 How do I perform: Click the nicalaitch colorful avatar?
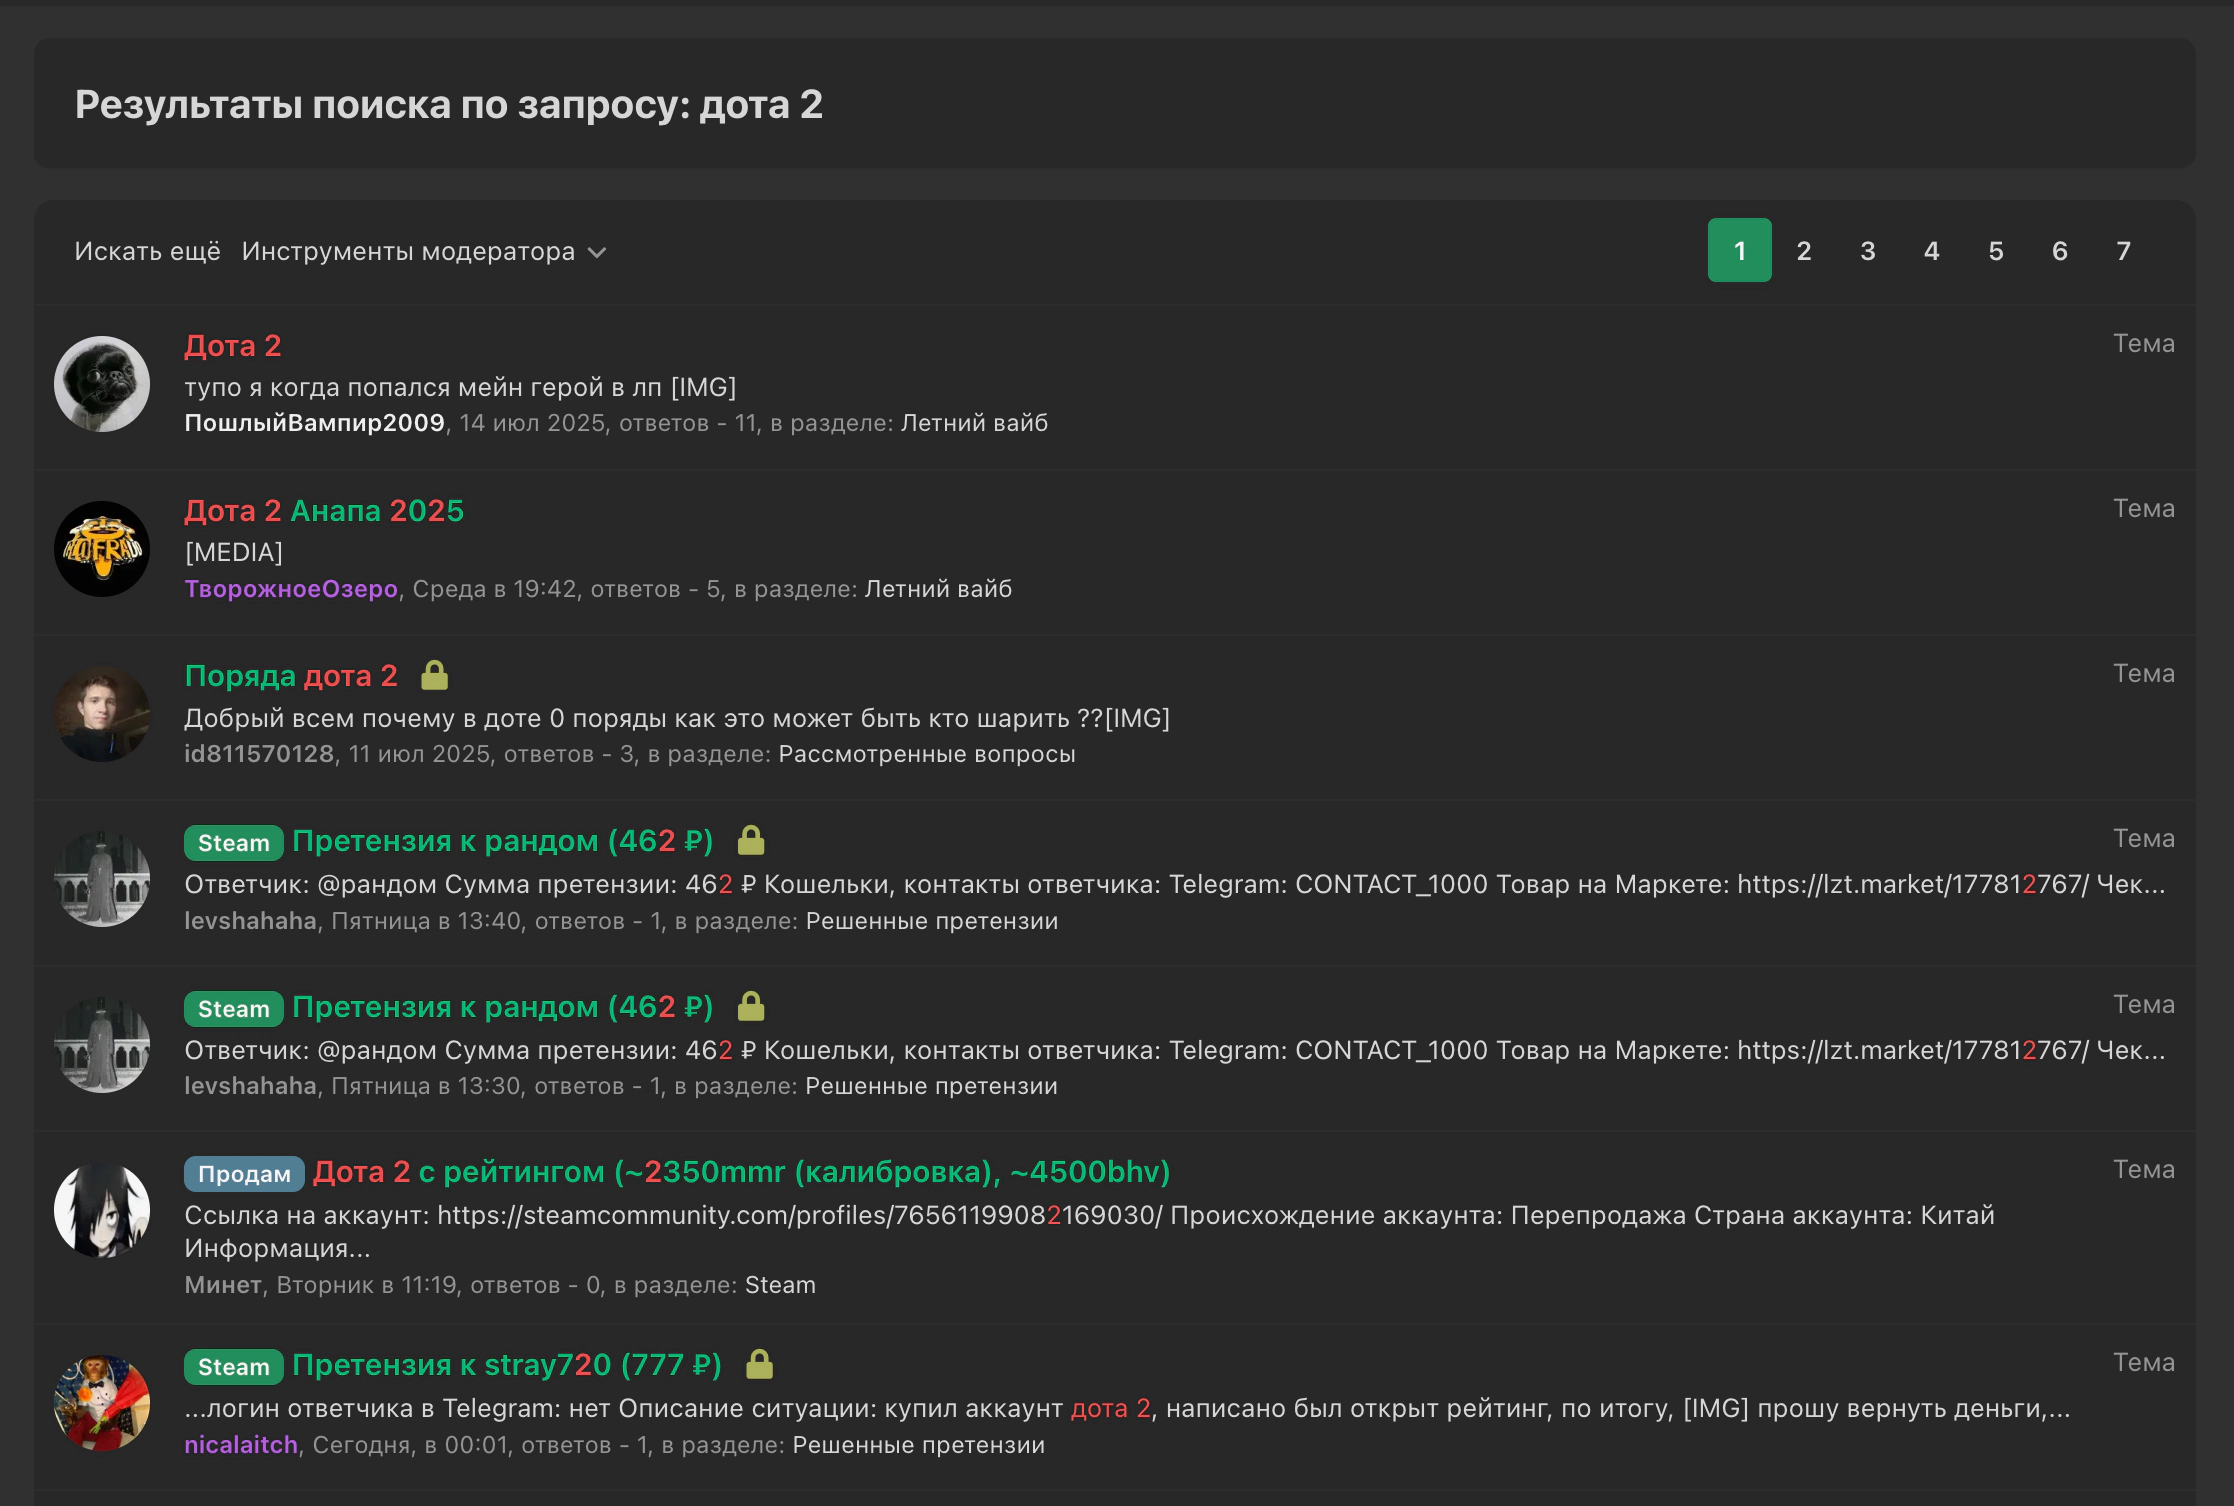(102, 1403)
